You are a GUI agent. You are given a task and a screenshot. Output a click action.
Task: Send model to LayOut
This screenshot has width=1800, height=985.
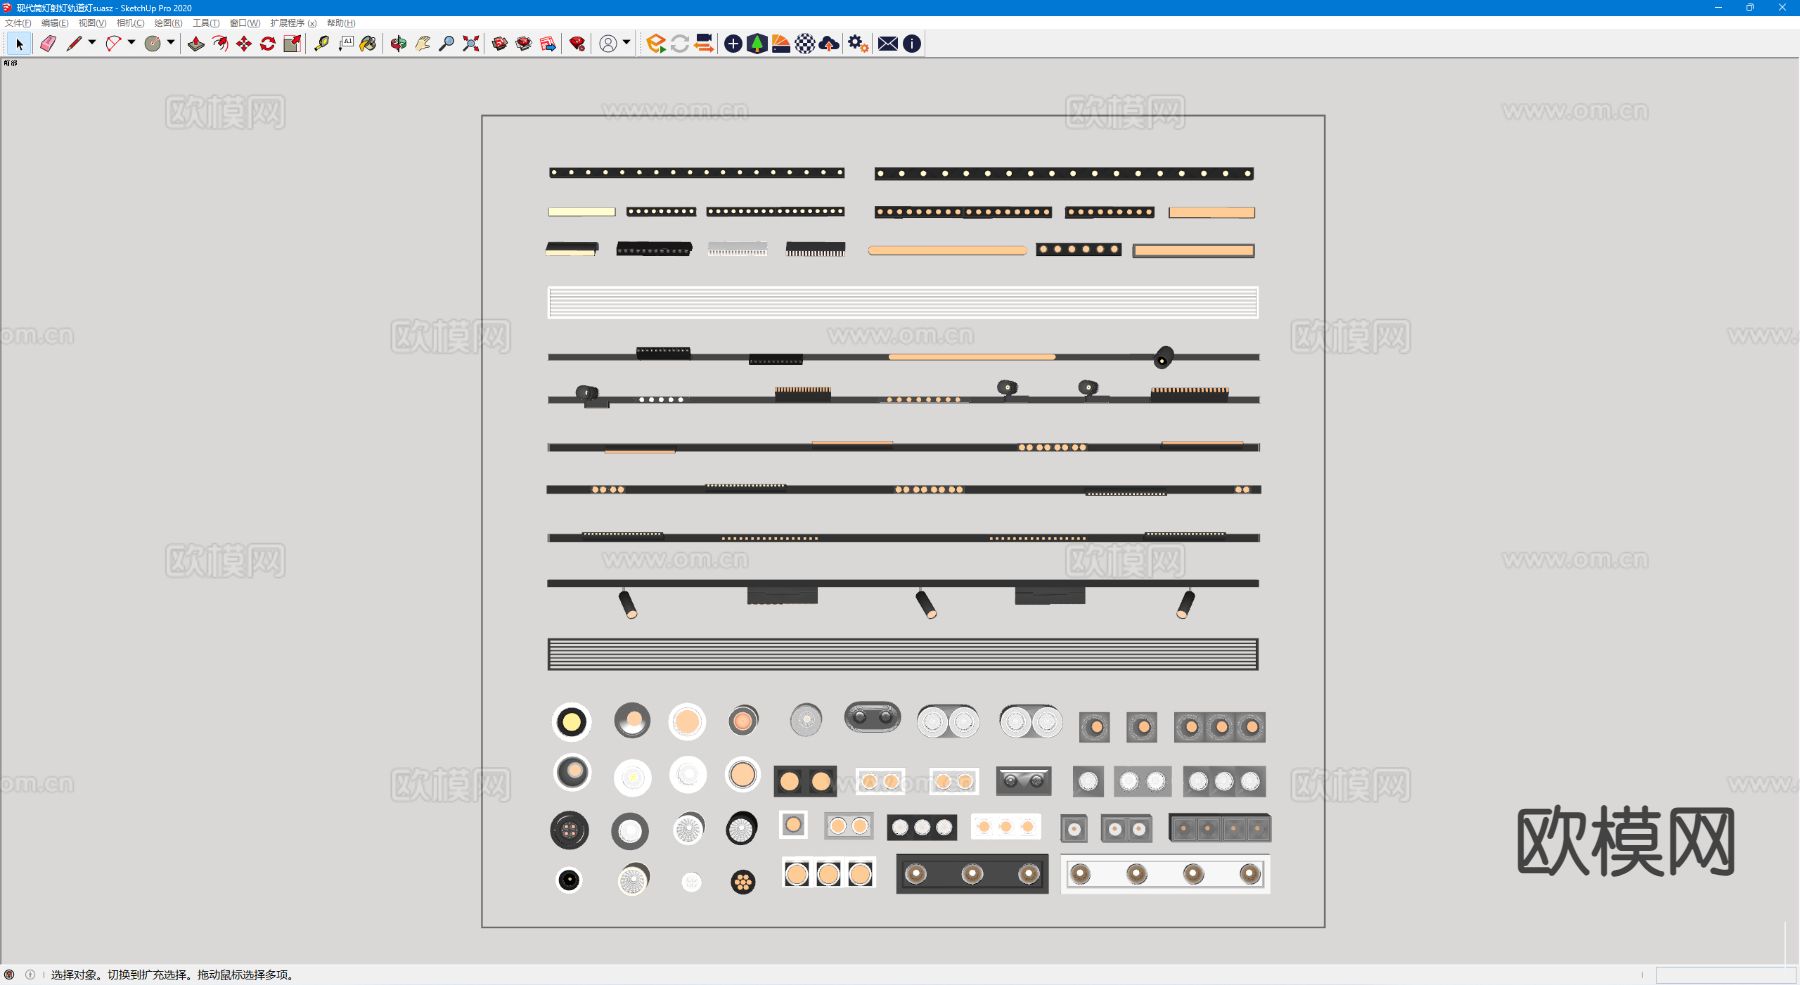[x=548, y=44]
